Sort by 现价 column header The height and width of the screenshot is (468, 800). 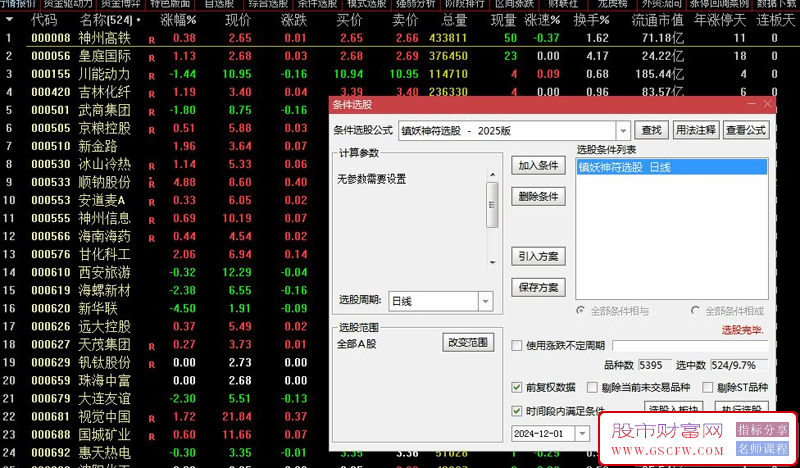(238, 20)
